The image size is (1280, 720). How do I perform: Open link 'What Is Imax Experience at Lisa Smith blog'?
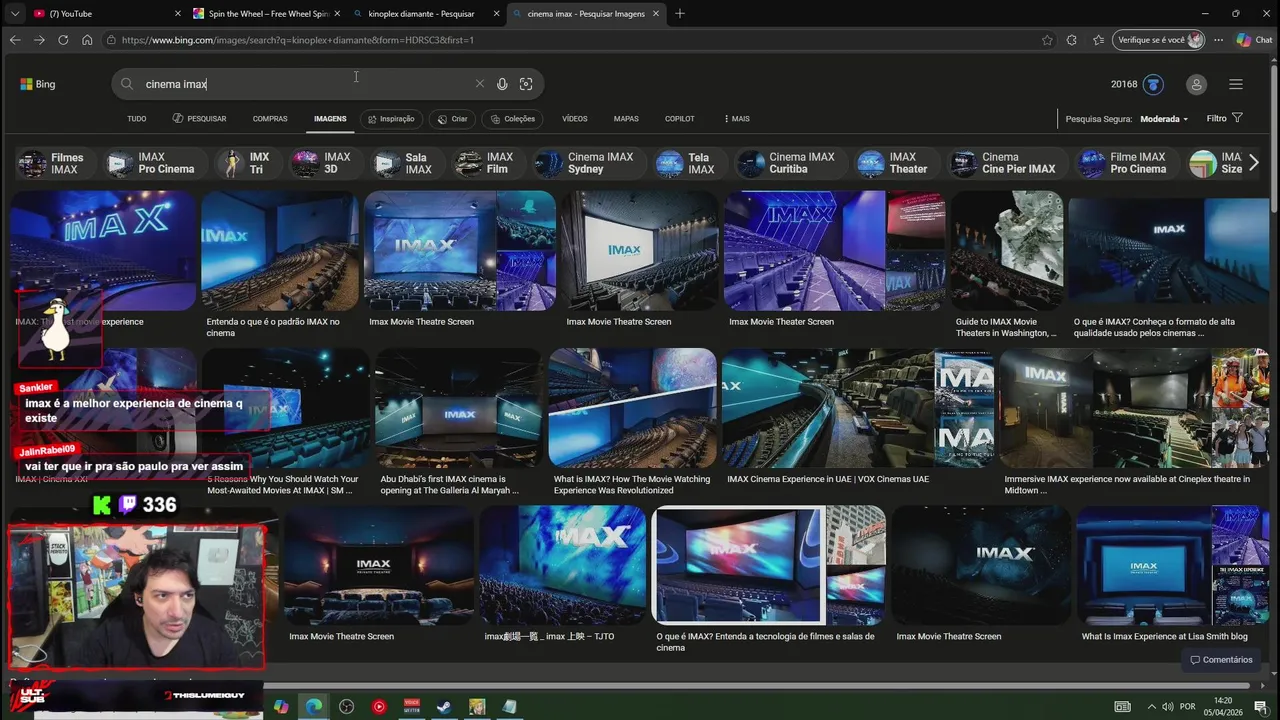click(x=1165, y=636)
